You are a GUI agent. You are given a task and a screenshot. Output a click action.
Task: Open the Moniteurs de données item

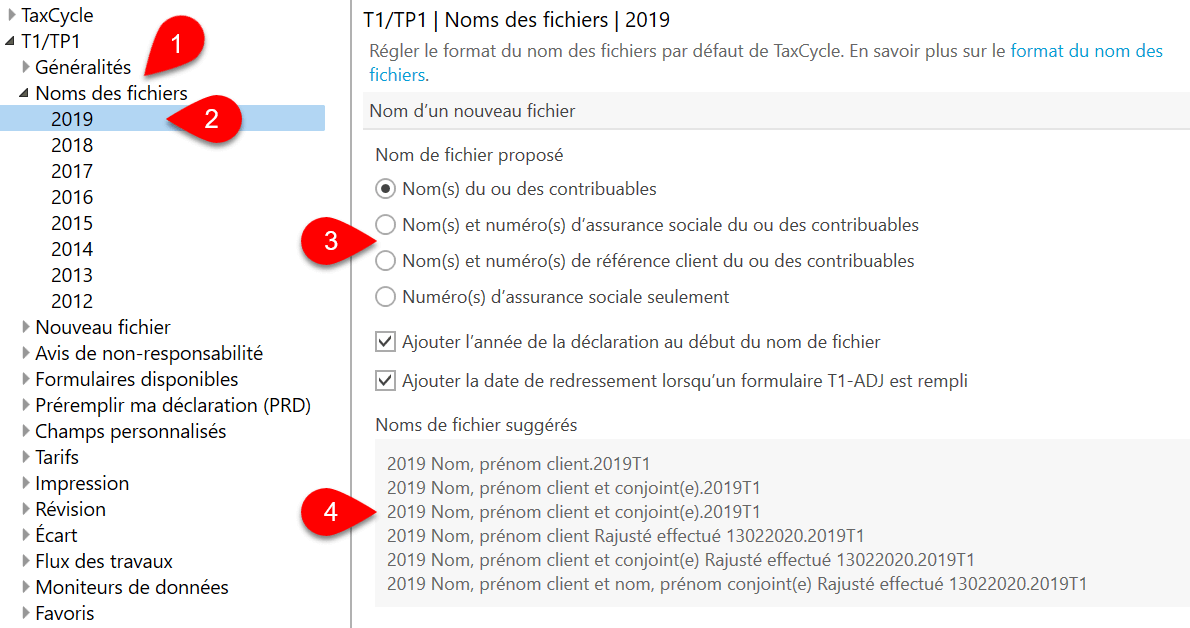point(132,587)
